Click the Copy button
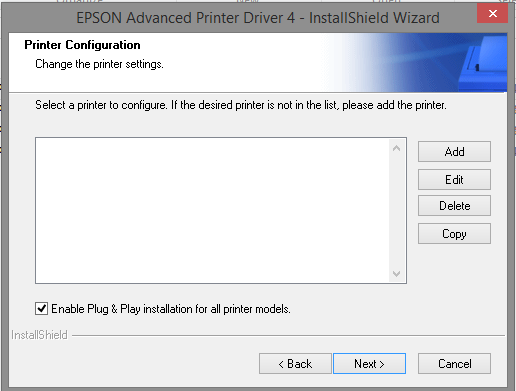The height and width of the screenshot is (391, 516). 454,234
